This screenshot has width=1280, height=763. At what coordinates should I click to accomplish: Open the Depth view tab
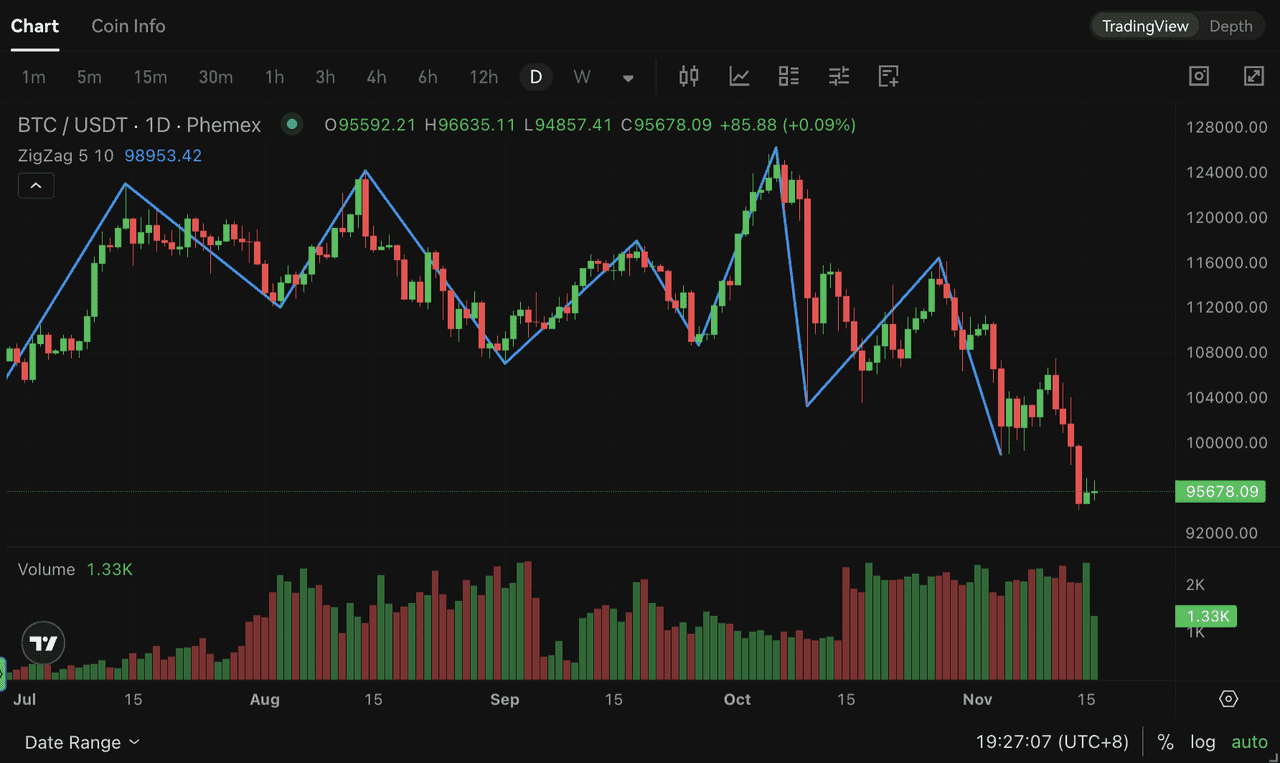click(x=1231, y=26)
